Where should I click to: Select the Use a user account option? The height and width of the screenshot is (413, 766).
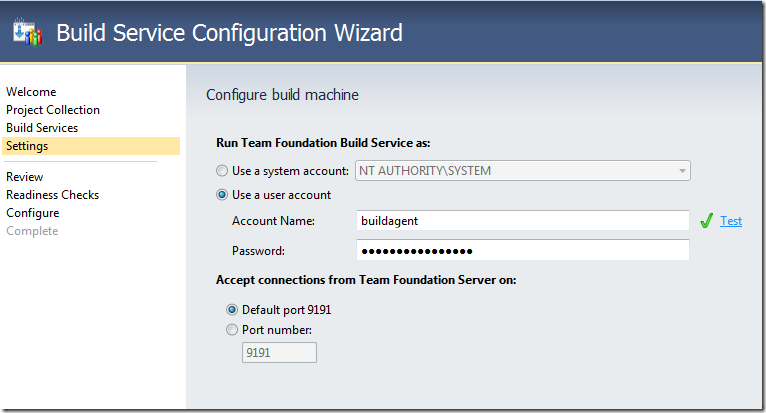pos(222,195)
